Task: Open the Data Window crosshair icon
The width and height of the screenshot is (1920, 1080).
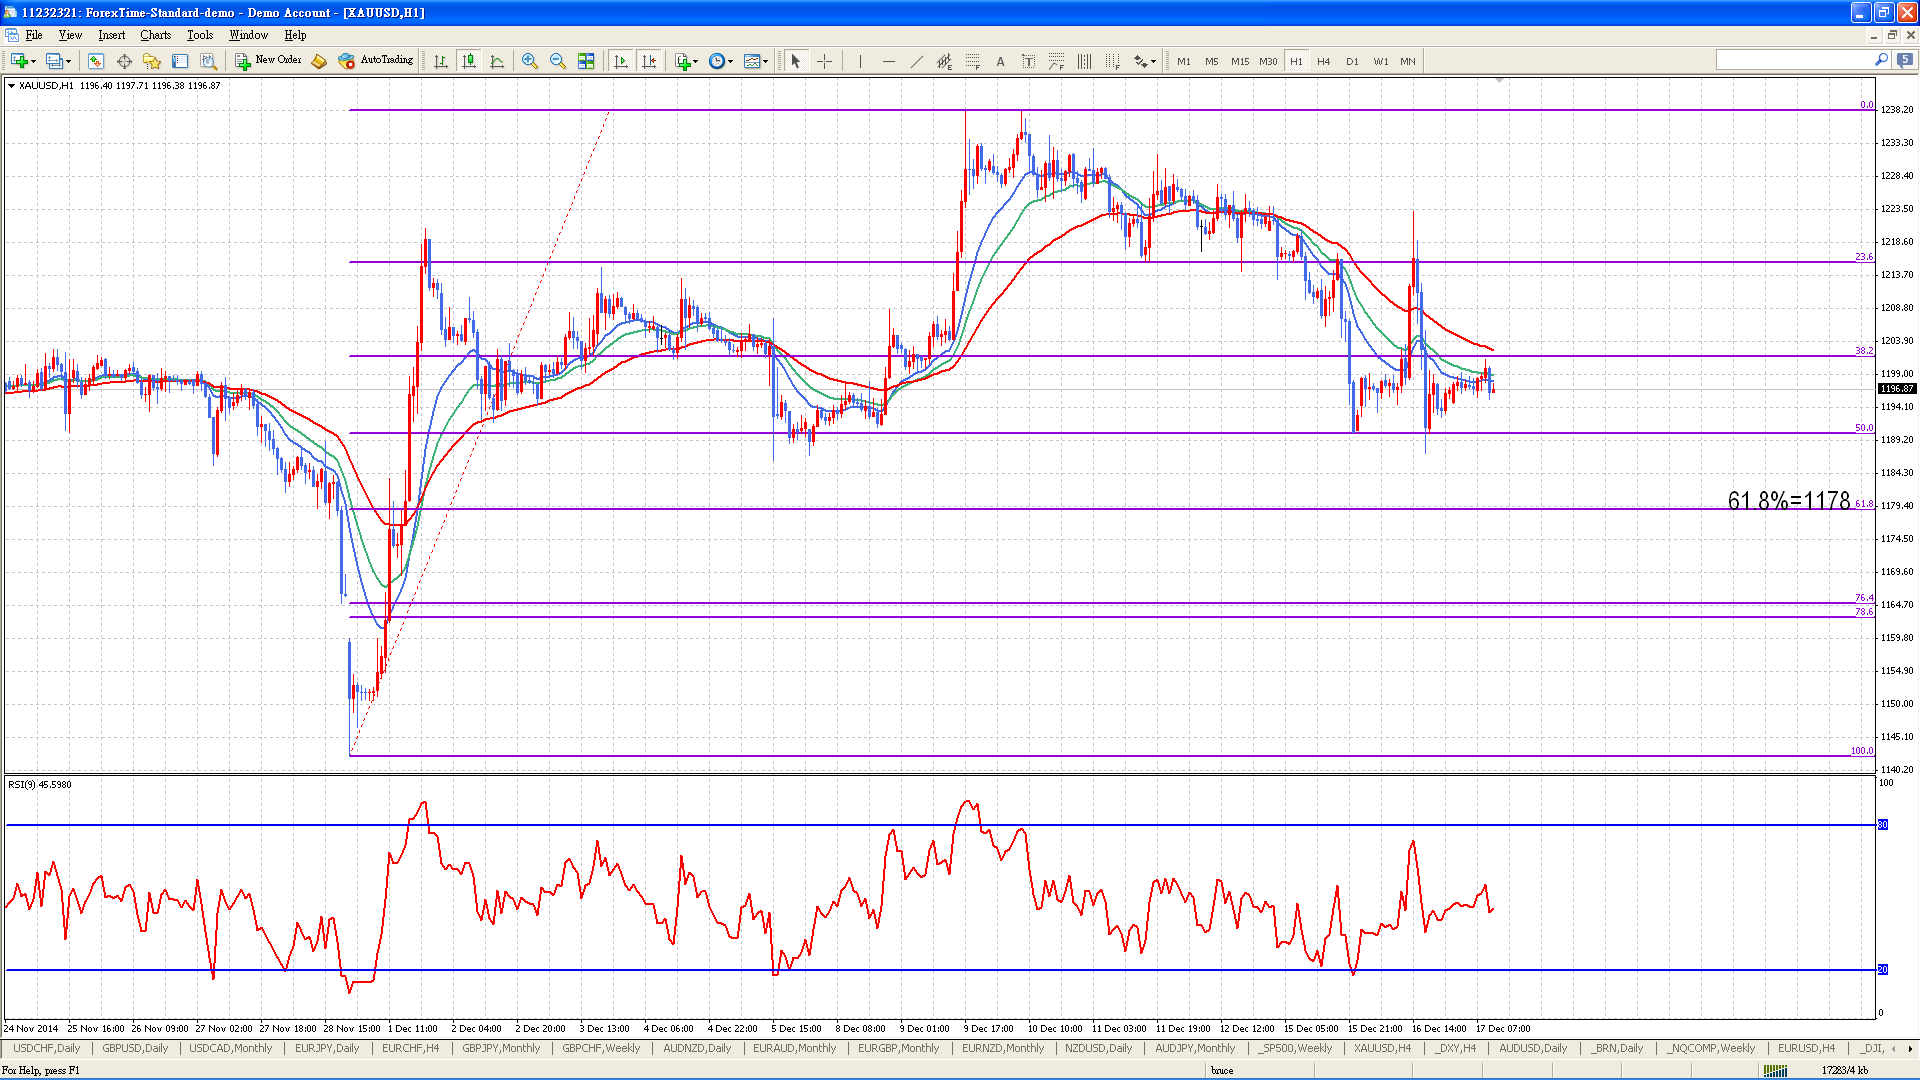Action: tap(124, 61)
